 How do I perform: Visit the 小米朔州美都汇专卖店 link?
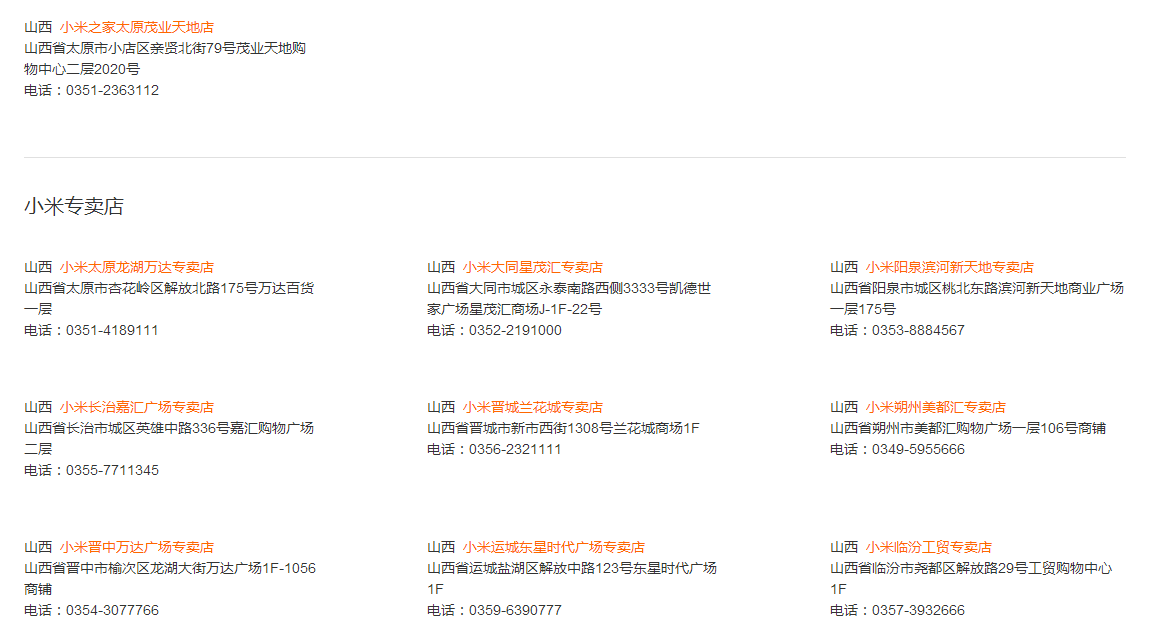coord(935,407)
